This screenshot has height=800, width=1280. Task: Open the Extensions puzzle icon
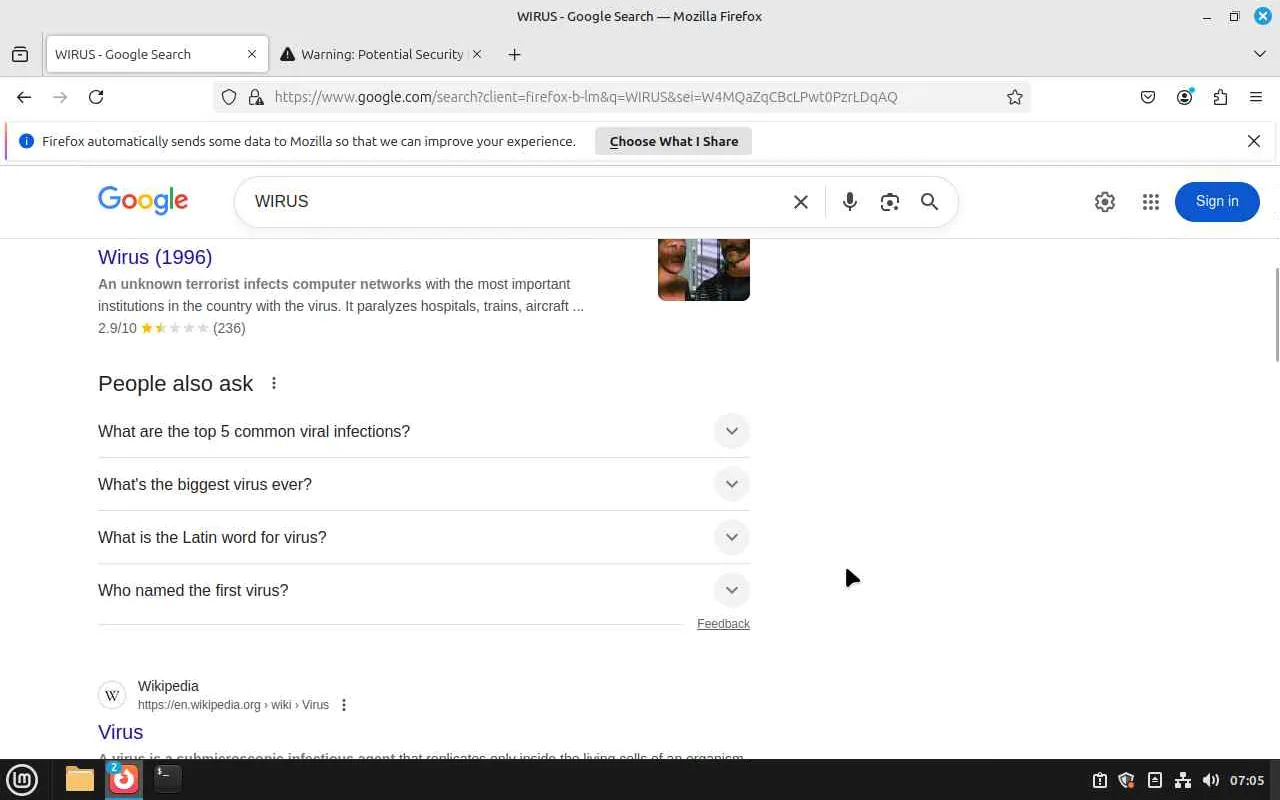tap(1220, 97)
